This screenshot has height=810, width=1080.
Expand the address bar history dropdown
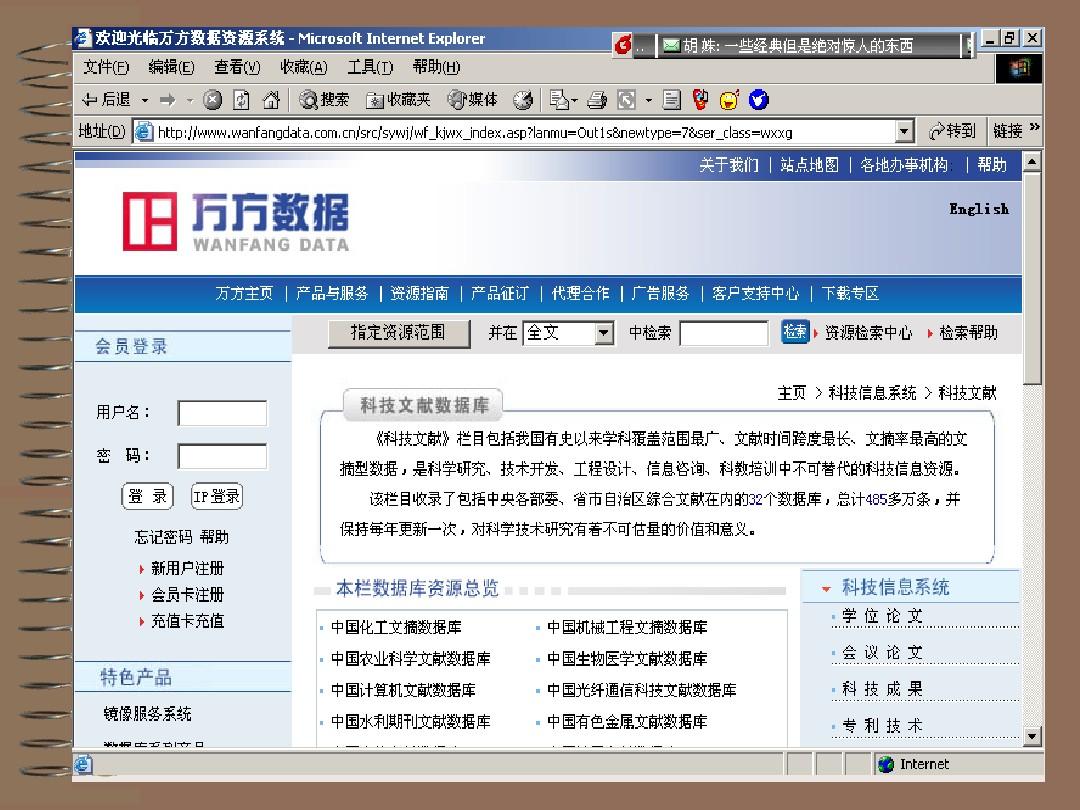click(x=903, y=130)
